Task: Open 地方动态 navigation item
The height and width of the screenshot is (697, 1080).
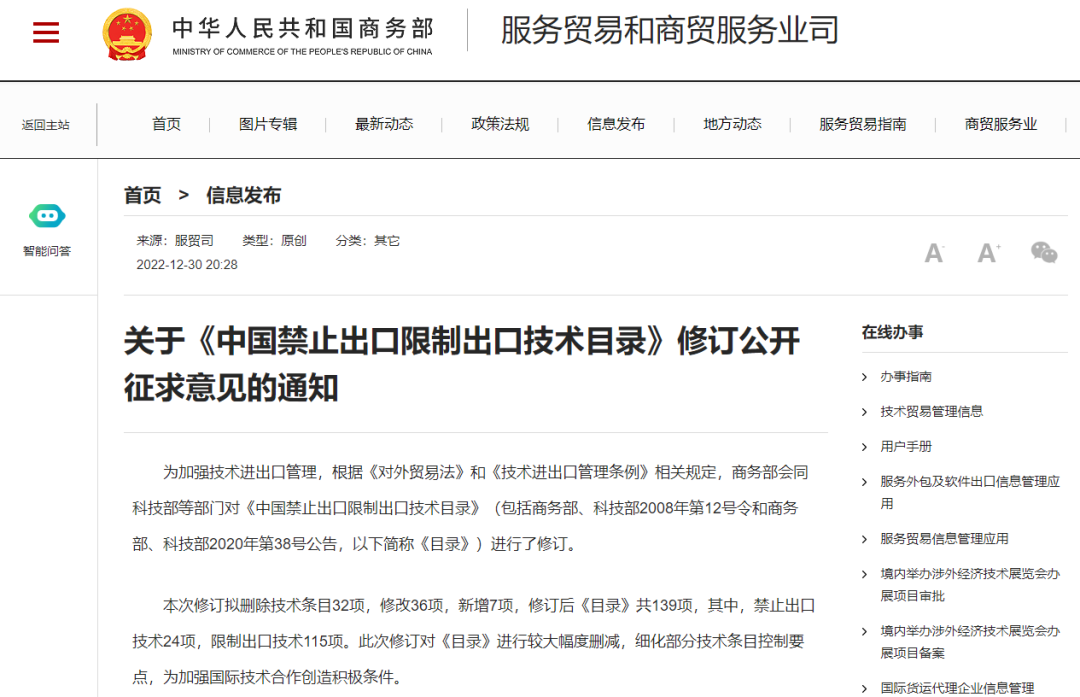Action: click(x=732, y=124)
